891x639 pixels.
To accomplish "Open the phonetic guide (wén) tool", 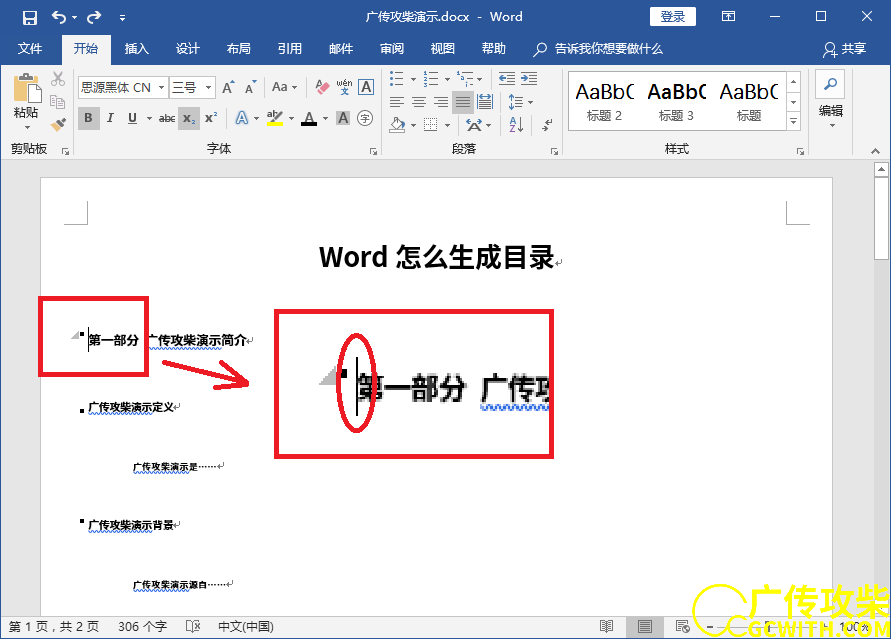I will pos(344,87).
